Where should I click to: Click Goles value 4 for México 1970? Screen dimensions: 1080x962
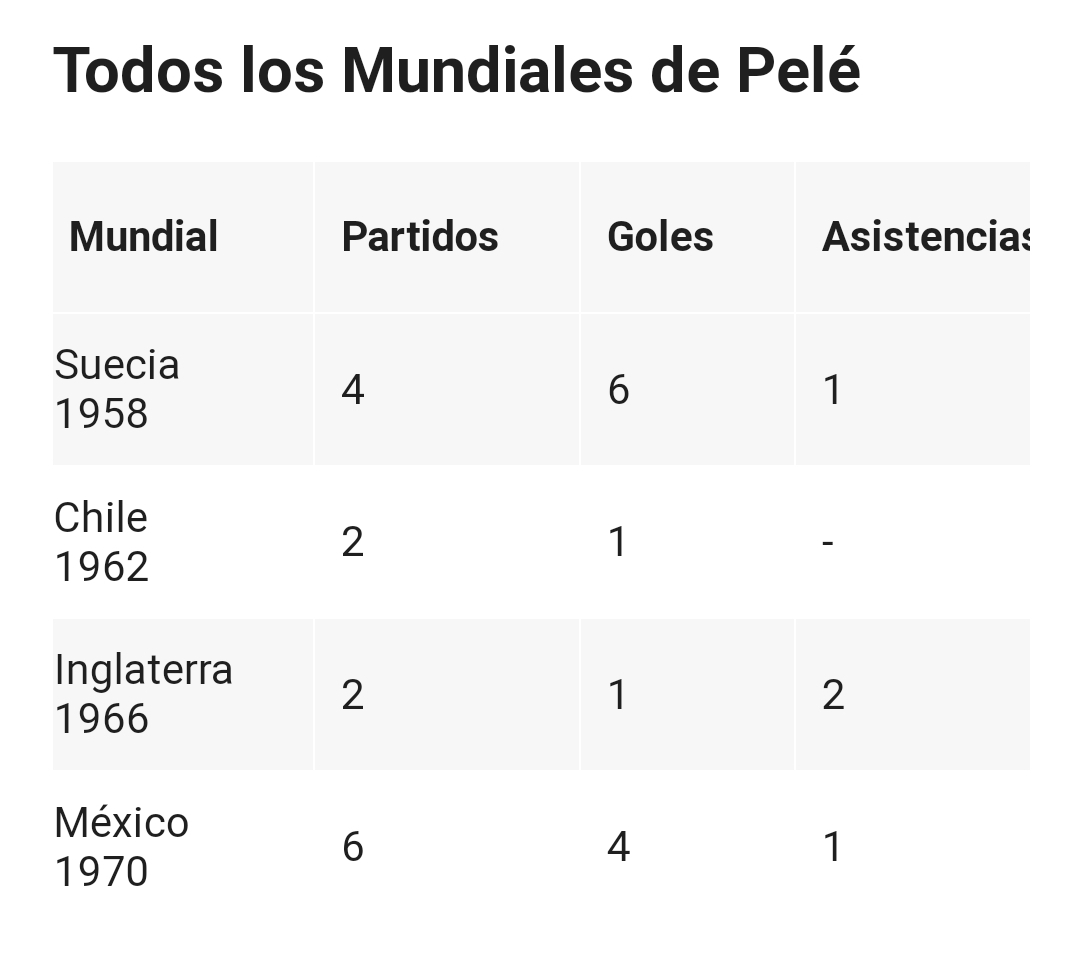point(619,846)
